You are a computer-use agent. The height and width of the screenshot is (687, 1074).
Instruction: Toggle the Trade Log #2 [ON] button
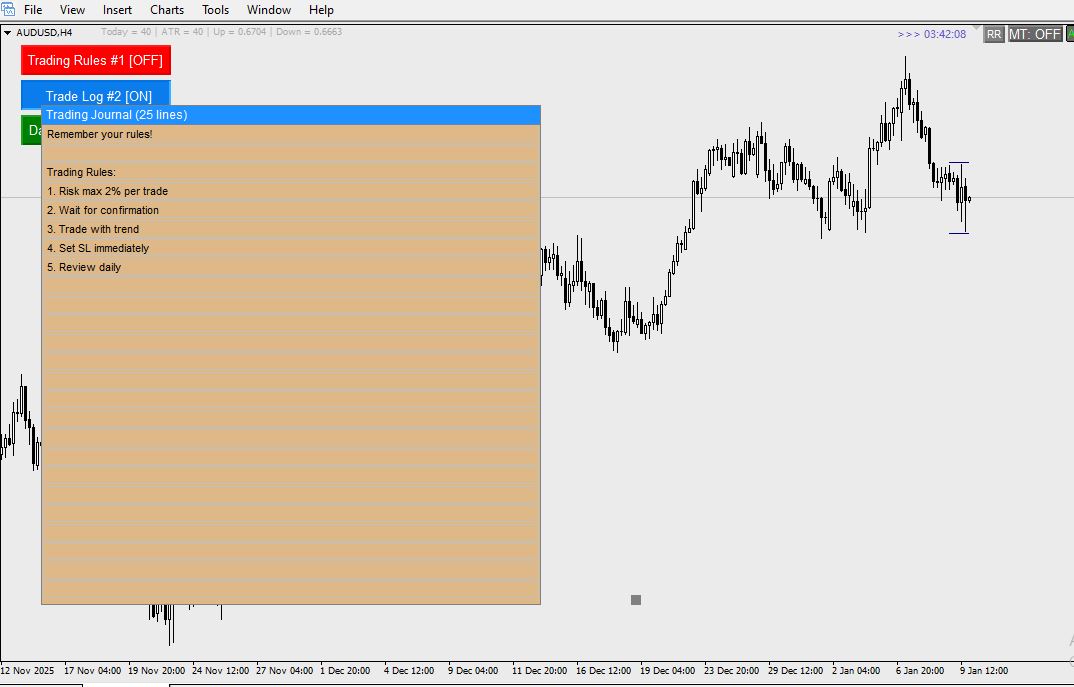(96, 94)
